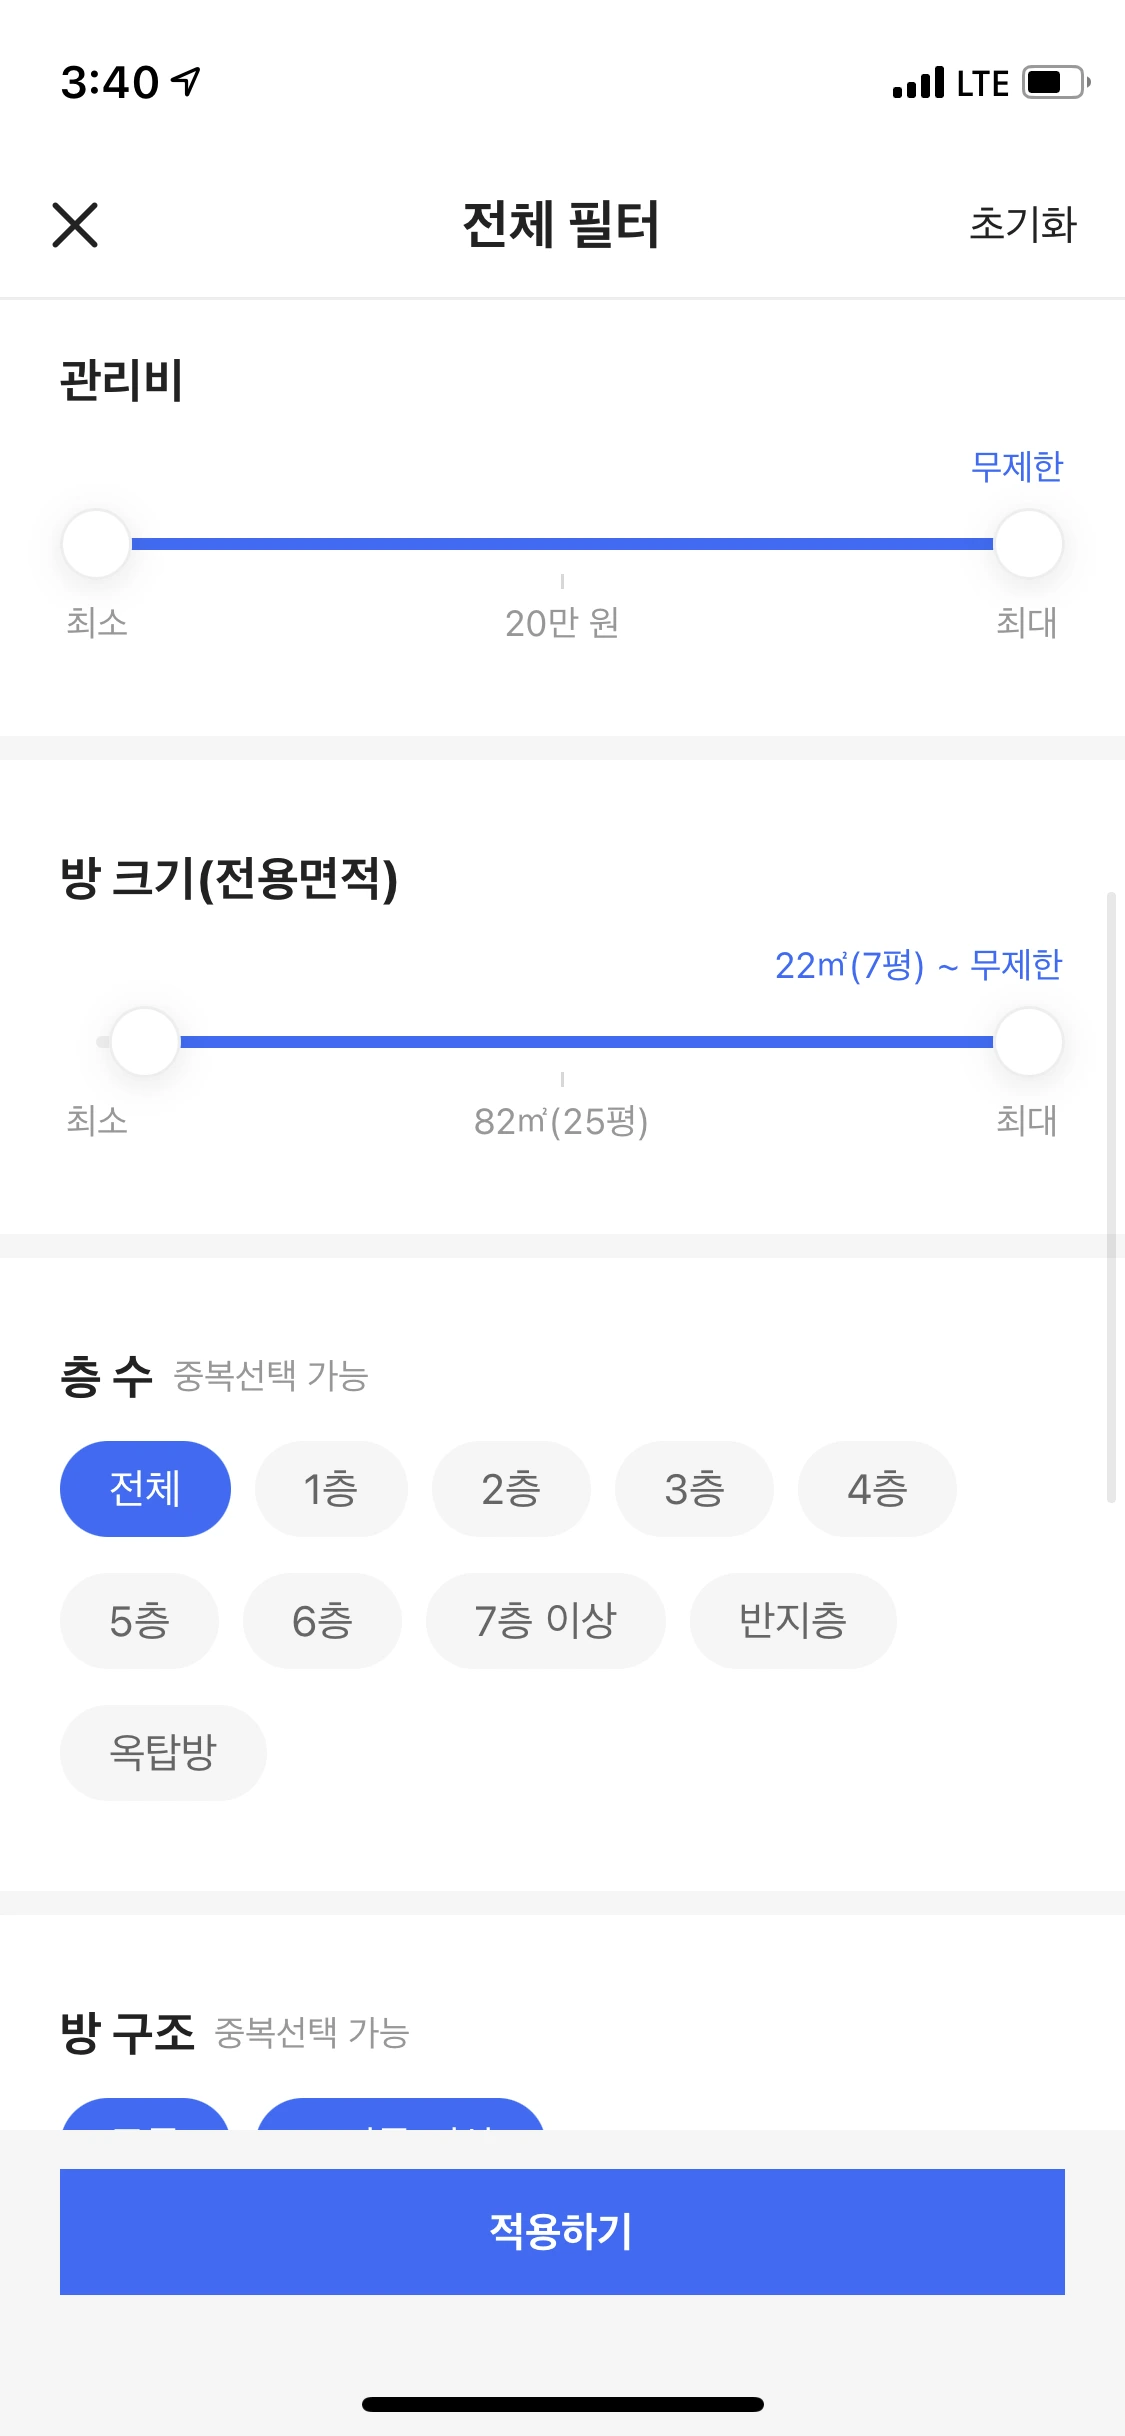Toggle the 1층 floor option
This screenshot has height=2436, width=1125.
(x=331, y=1489)
